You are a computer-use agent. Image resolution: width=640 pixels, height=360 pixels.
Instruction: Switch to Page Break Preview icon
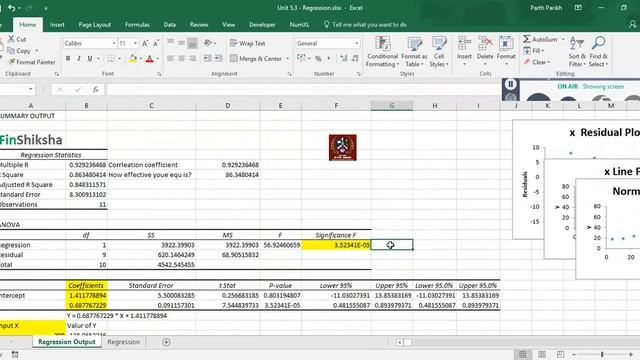click(560, 354)
